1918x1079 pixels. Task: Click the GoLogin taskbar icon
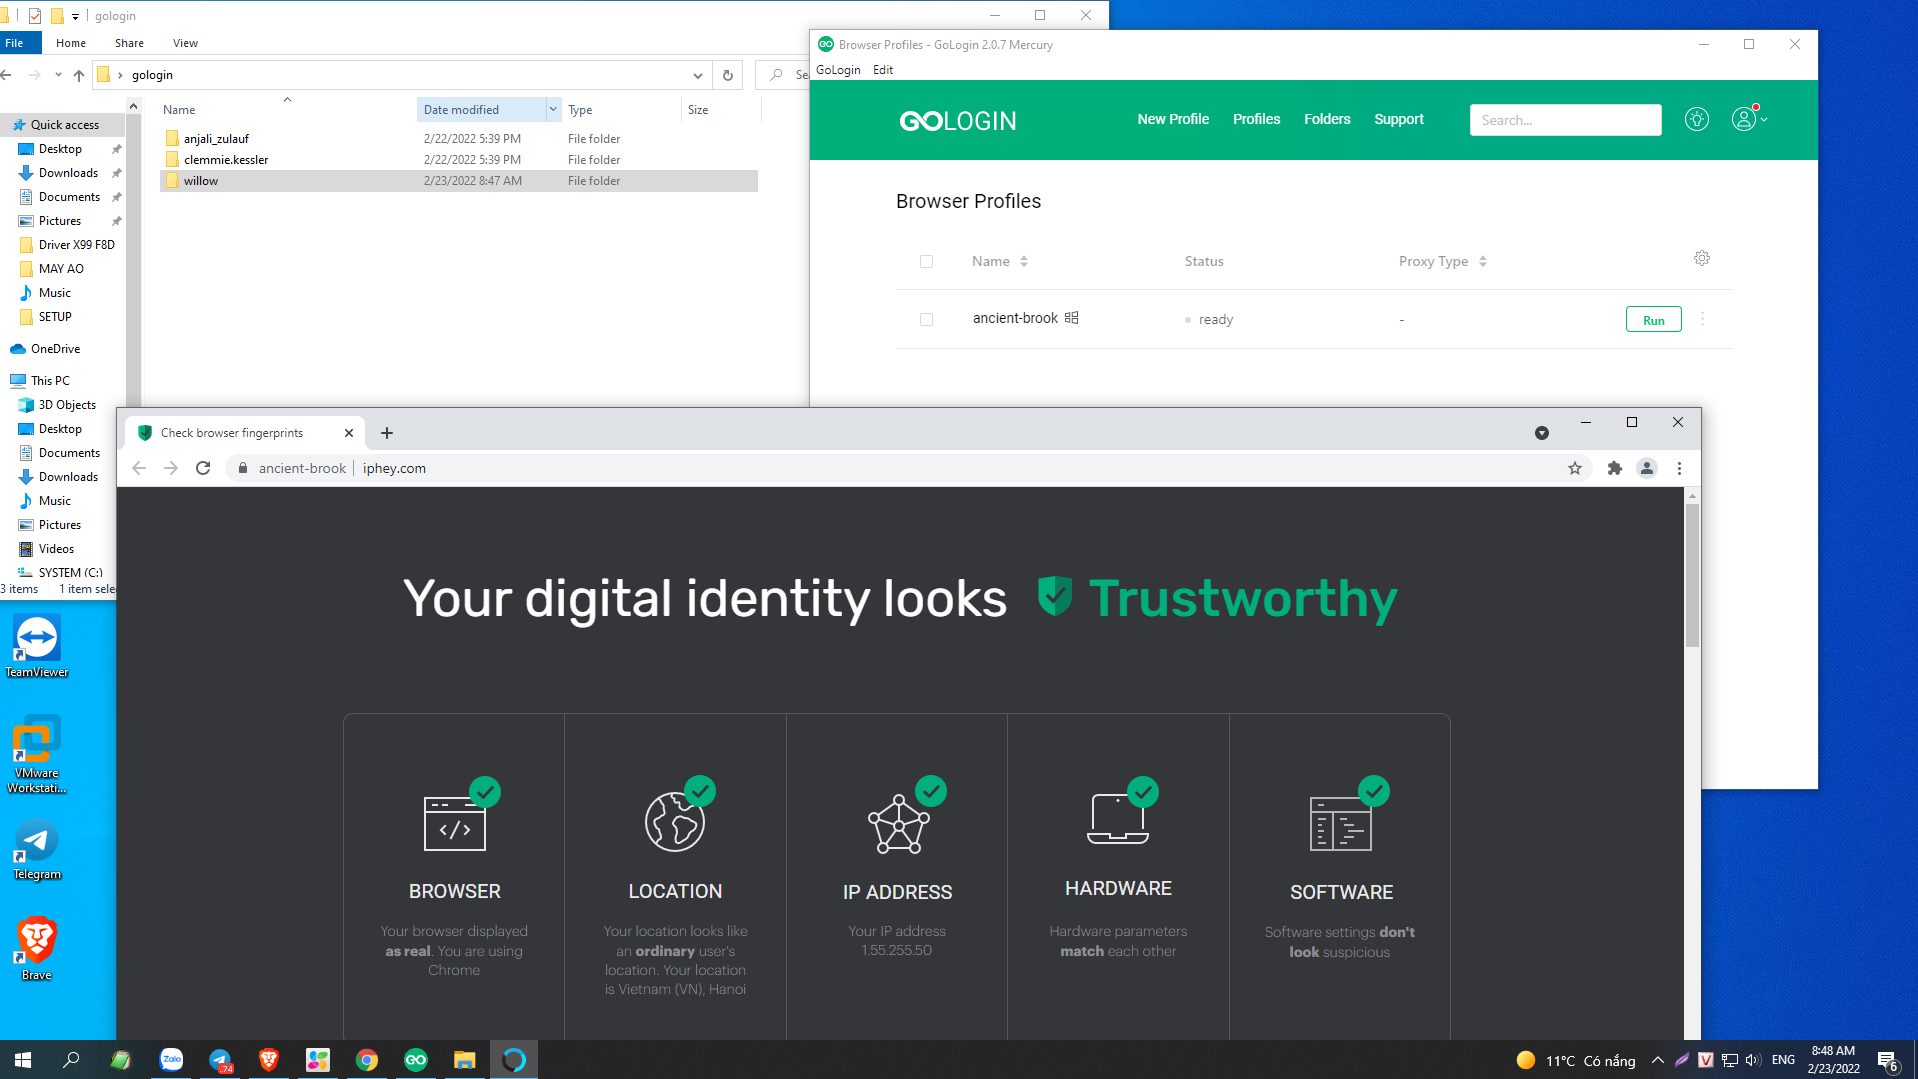[x=416, y=1059]
